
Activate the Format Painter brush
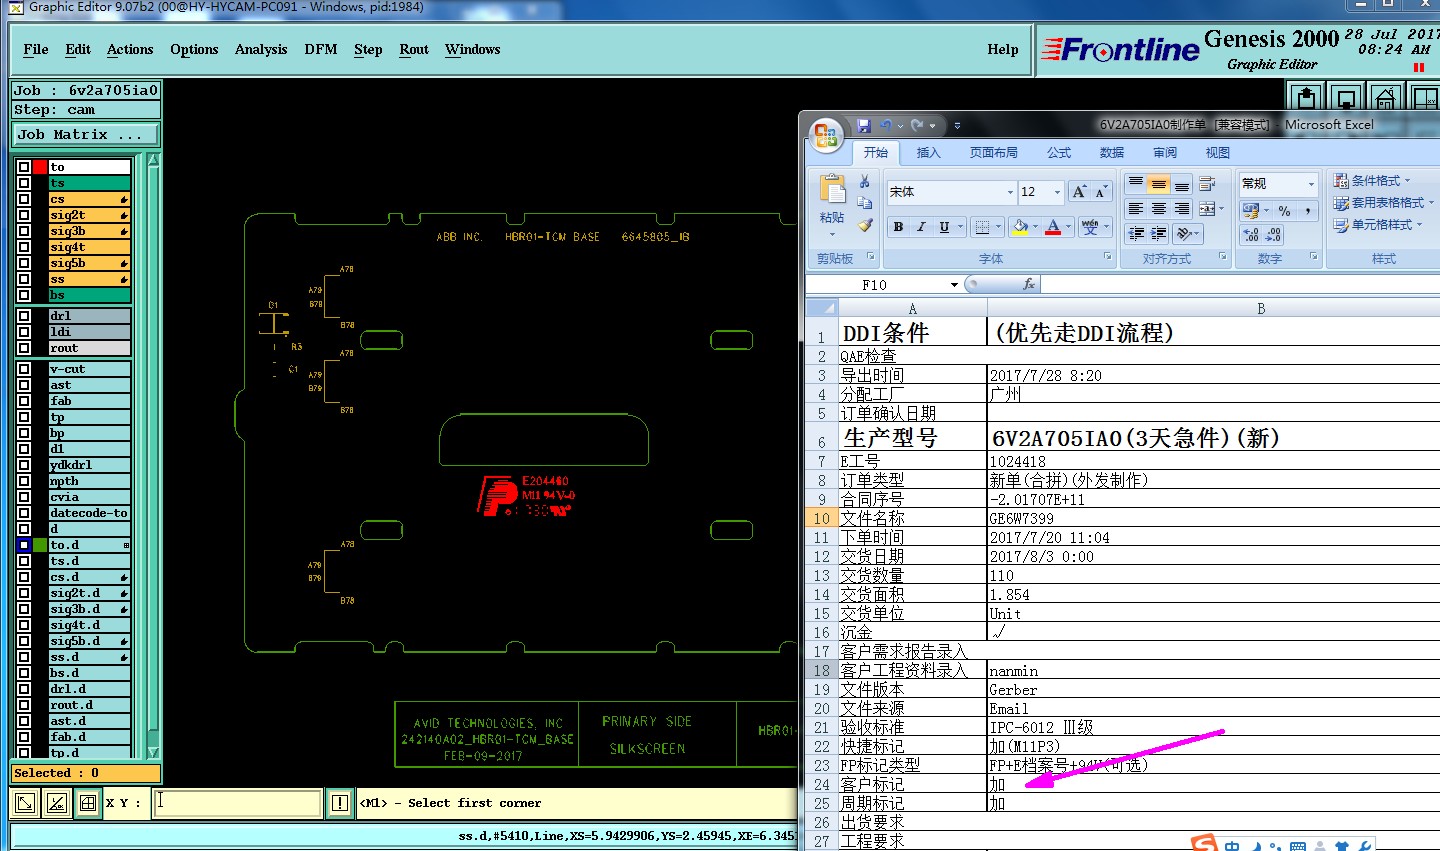coord(865,225)
